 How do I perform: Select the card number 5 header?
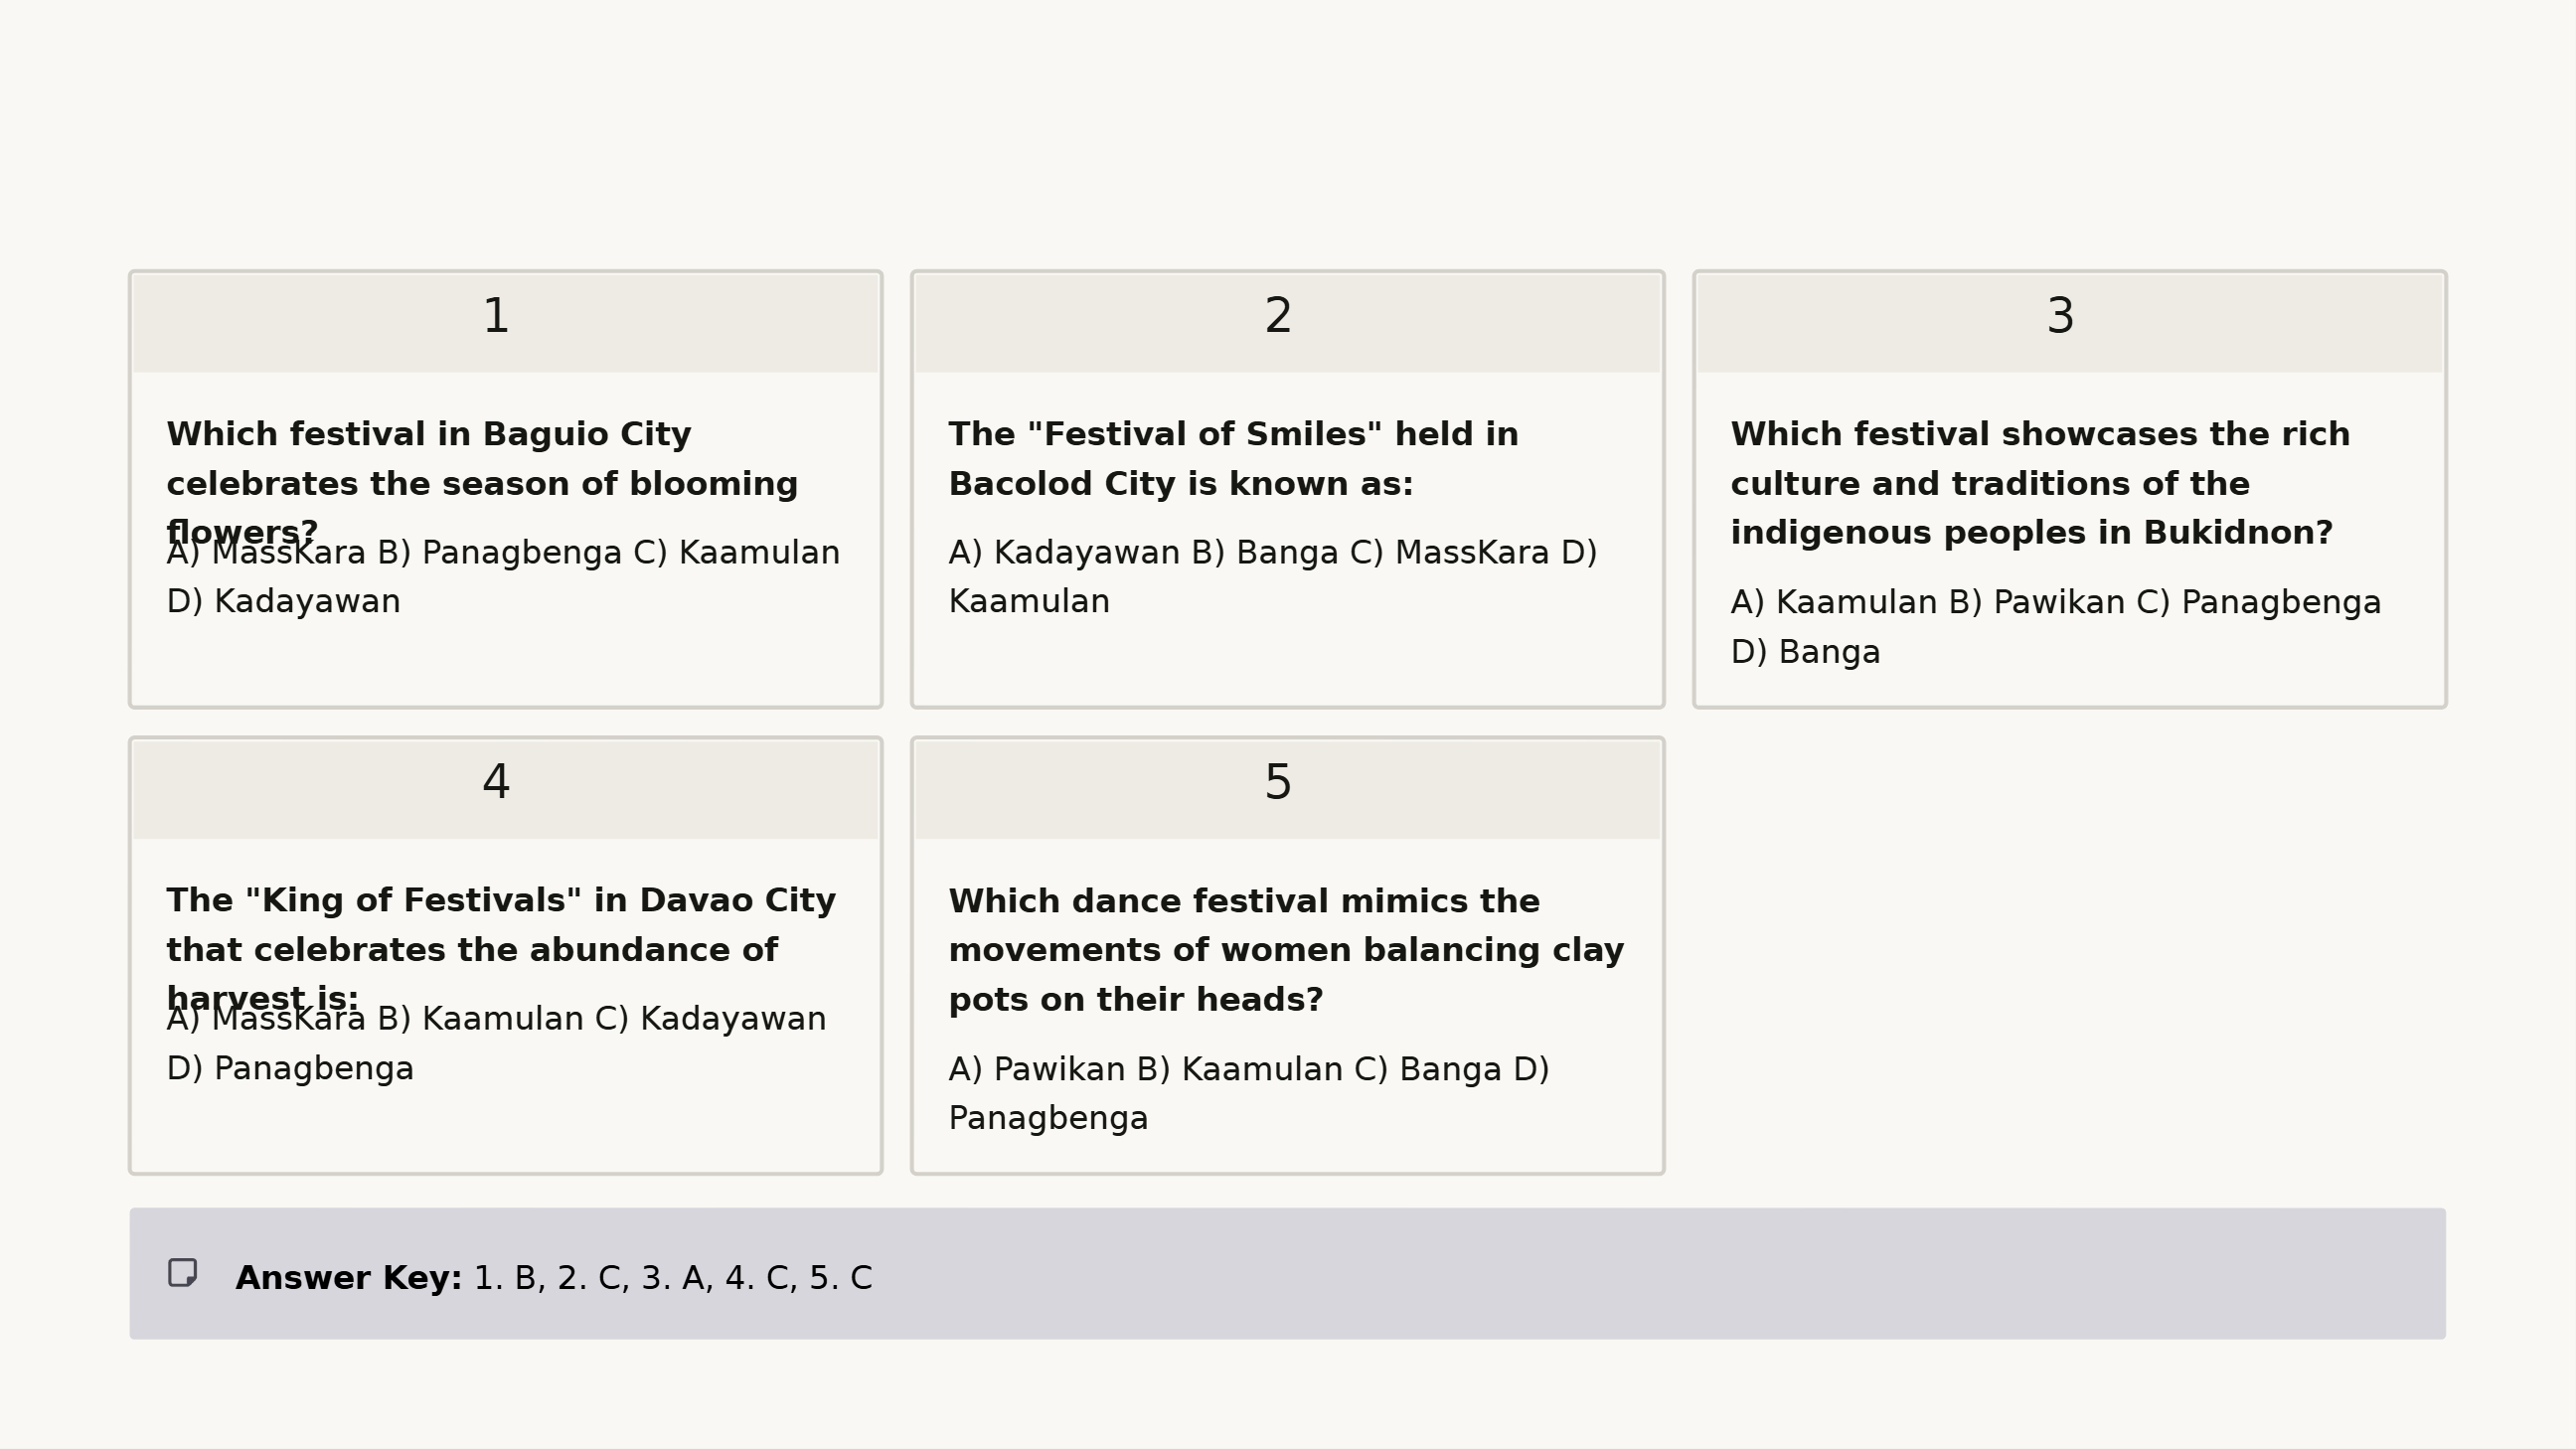(1287, 790)
